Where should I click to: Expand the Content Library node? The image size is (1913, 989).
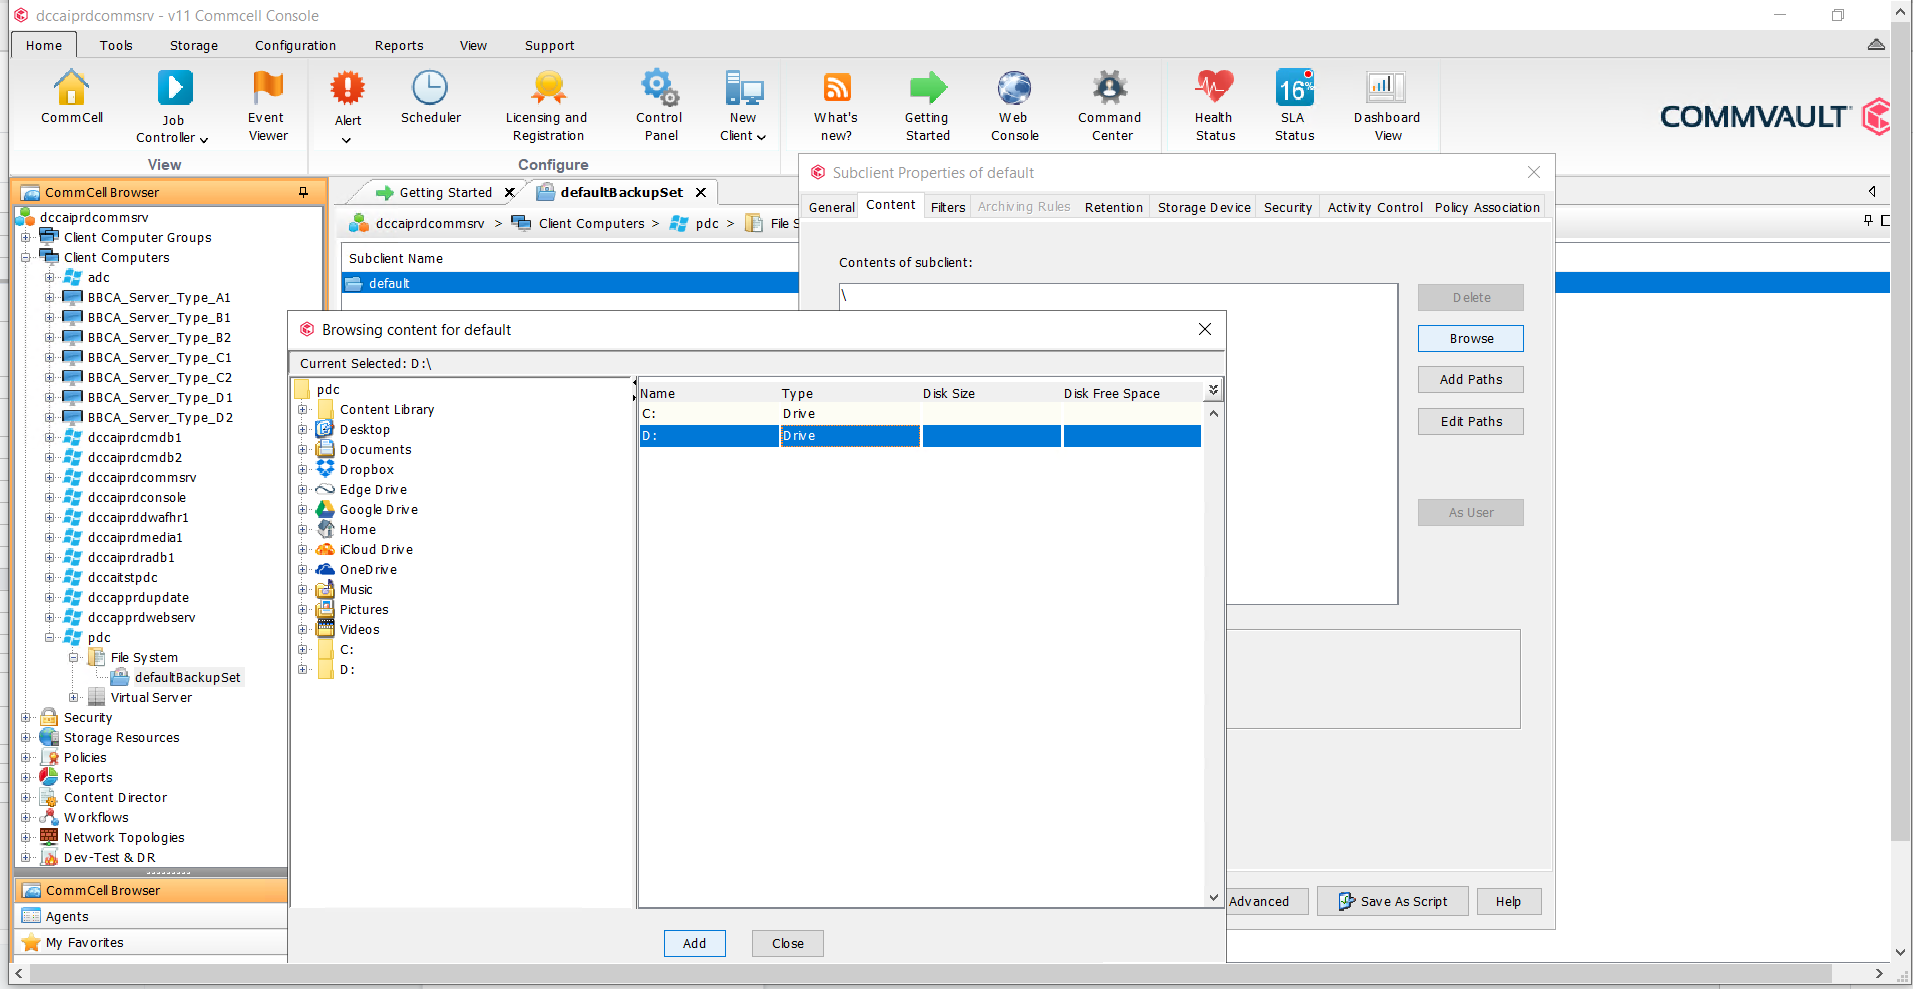303,409
